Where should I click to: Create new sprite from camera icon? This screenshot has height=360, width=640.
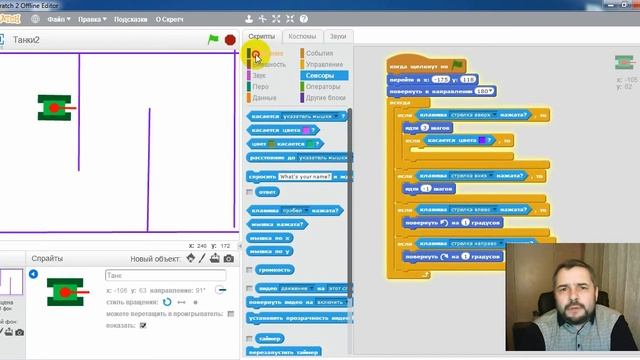pyautogui.click(x=229, y=259)
